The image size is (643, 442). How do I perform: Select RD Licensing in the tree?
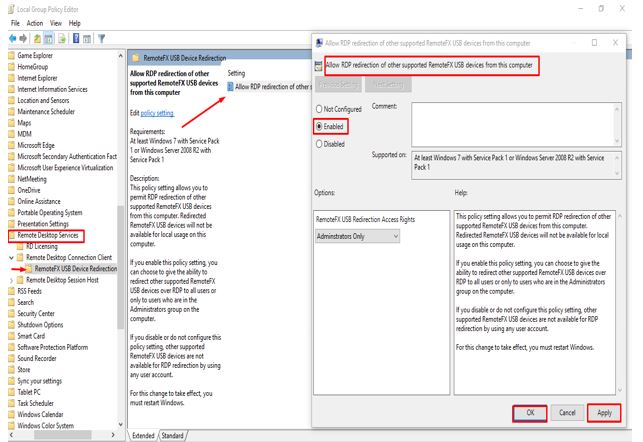click(x=42, y=246)
